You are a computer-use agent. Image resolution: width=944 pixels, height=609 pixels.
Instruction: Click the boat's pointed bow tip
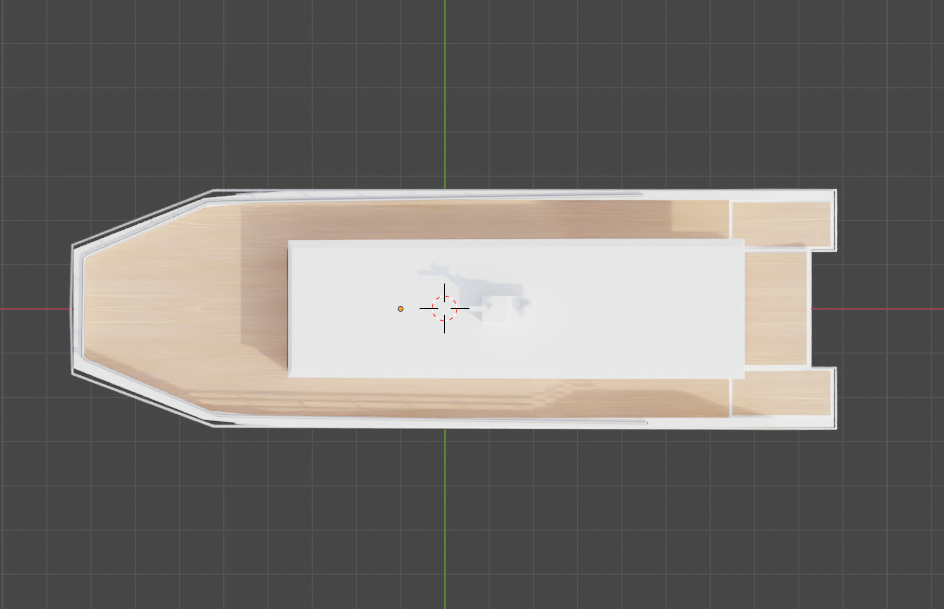pyautogui.click(x=73, y=307)
